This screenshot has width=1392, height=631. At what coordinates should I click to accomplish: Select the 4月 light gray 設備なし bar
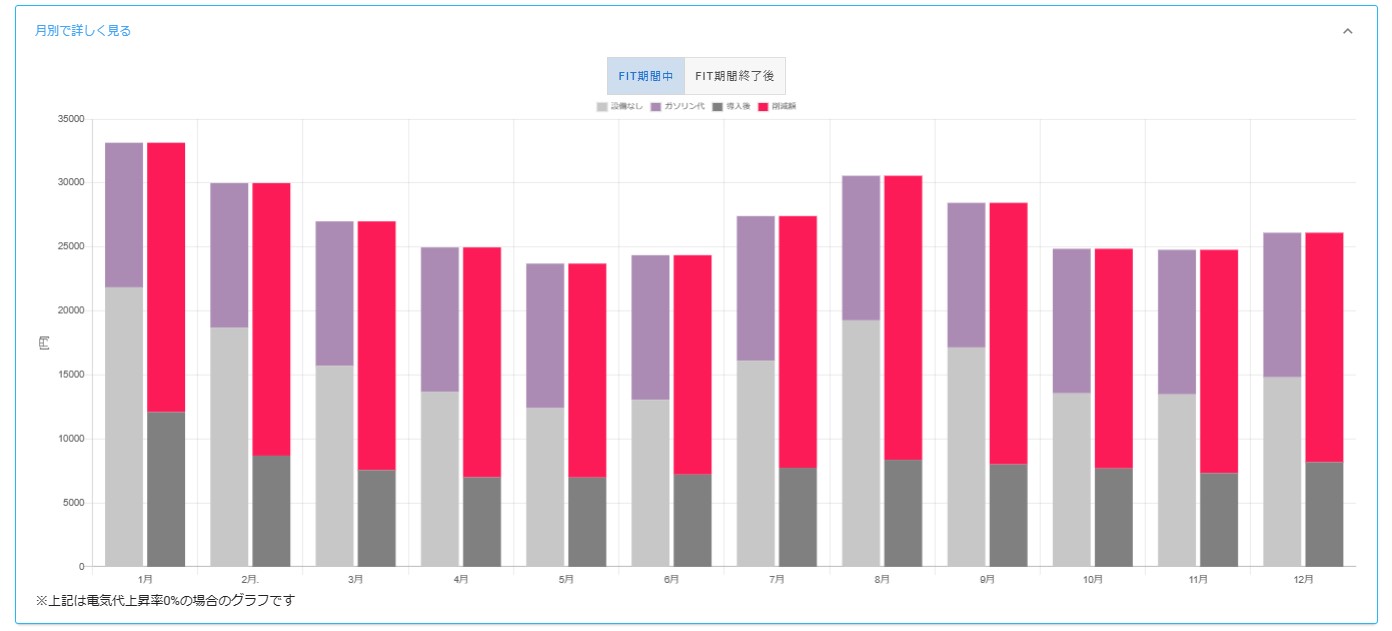point(440,479)
